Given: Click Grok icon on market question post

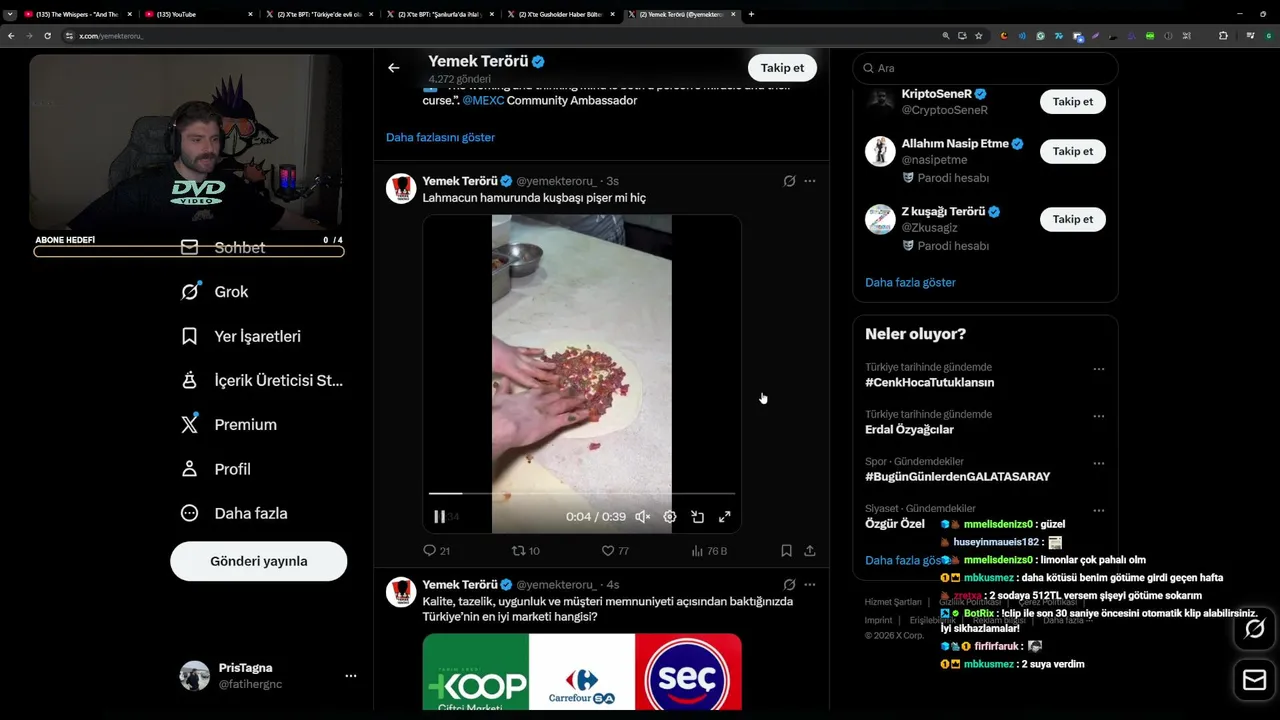Looking at the screenshot, I should [x=789, y=584].
